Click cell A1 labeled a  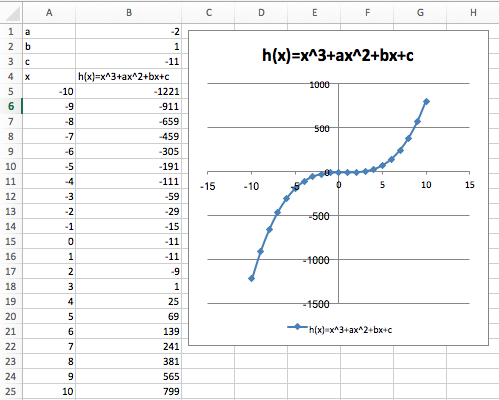pos(49,32)
